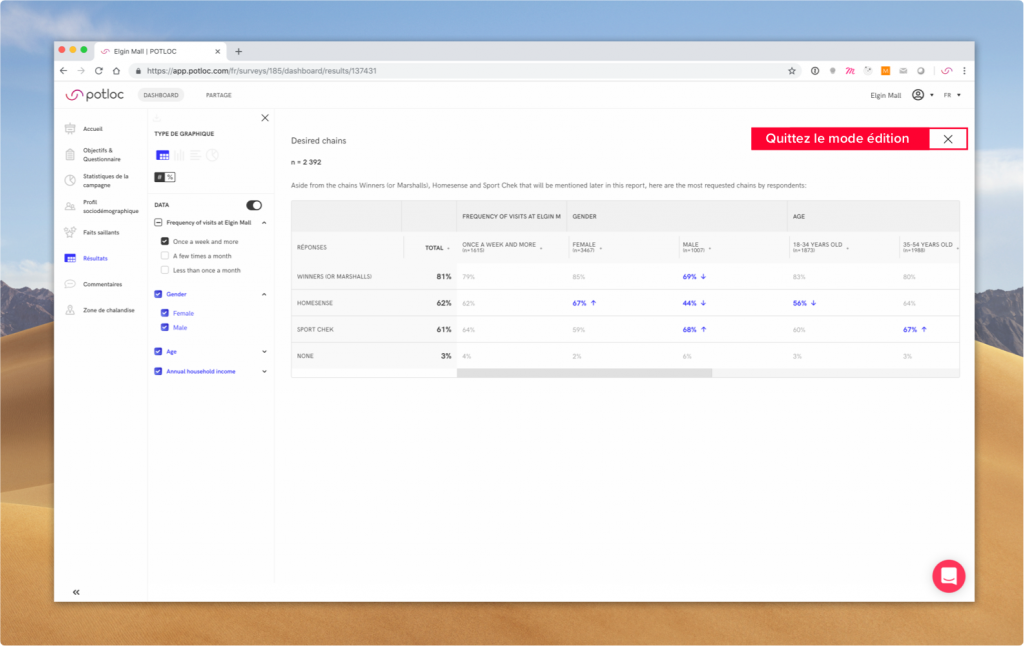Open the chat support bubble
Image resolution: width=1024 pixels, height=646 pixels.
tap(948, 576)
